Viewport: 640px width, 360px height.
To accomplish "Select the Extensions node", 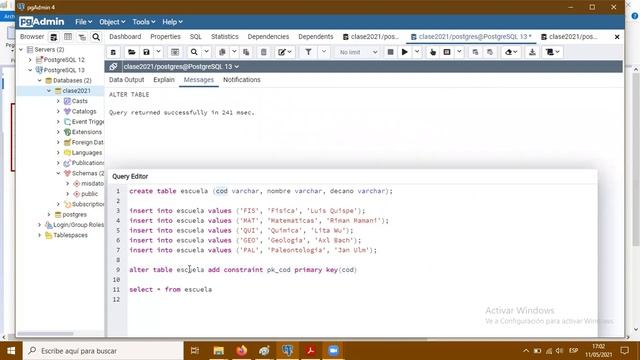I will (87, 132).
